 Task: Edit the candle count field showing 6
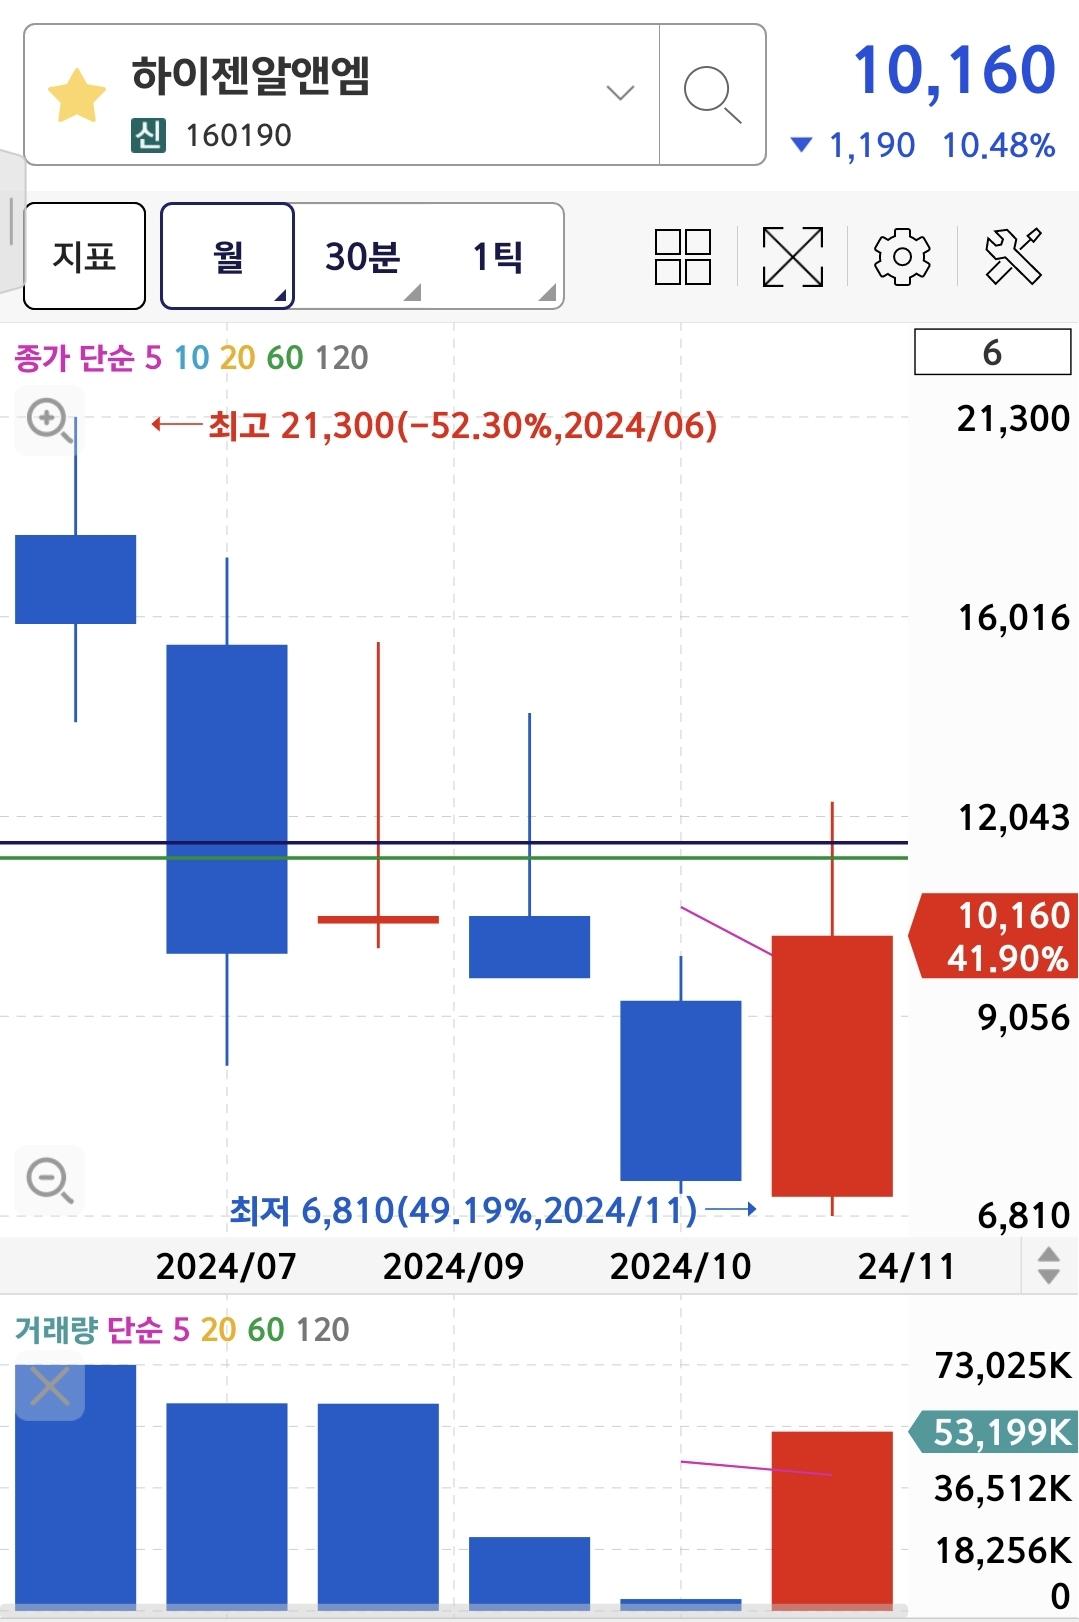(x=992, y=352)
